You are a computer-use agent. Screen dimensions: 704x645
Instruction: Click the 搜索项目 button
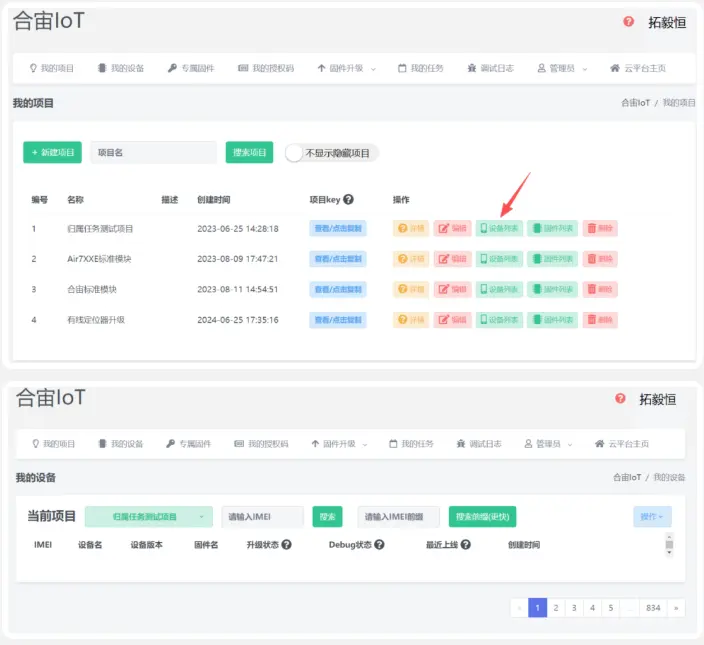(249, 152)
